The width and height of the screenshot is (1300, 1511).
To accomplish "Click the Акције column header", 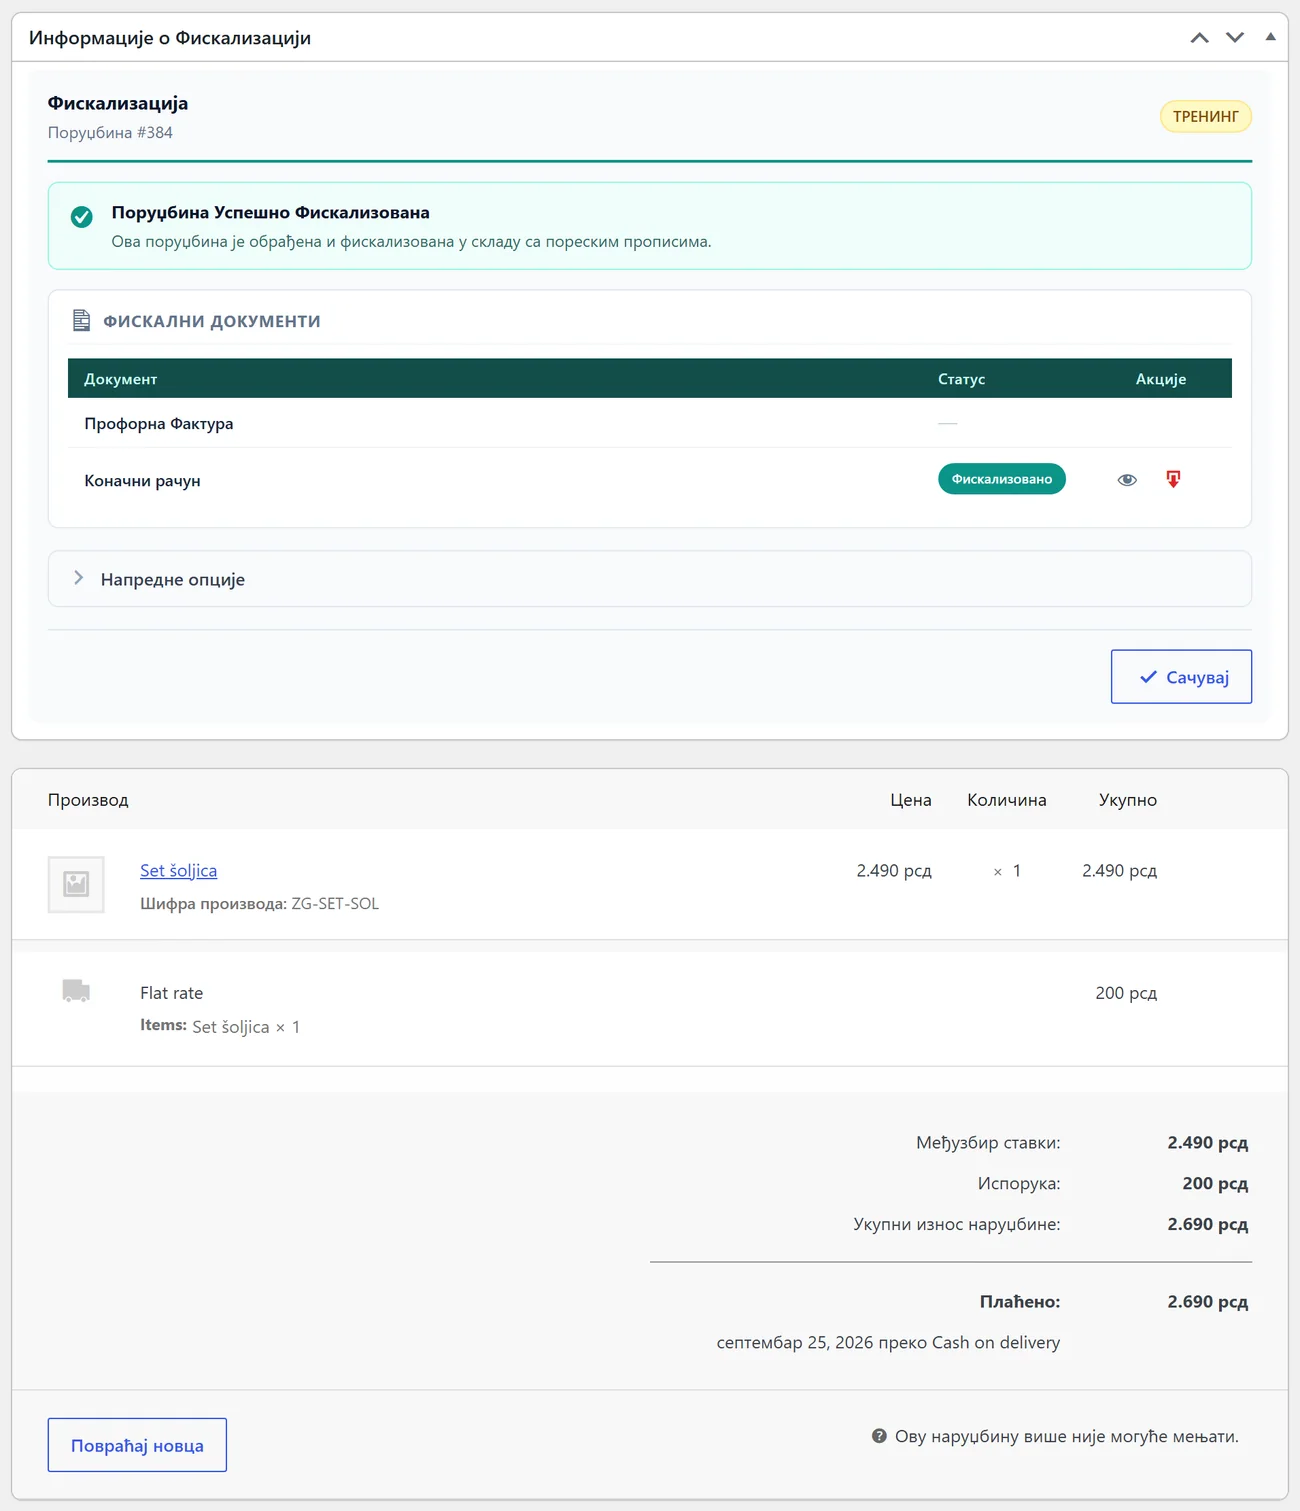I will [1161, 379].
